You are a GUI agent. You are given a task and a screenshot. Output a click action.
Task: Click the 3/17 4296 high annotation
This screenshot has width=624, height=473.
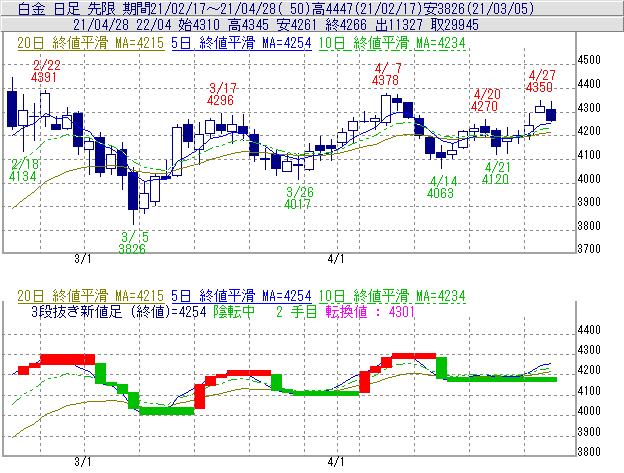tap(221, 94)
